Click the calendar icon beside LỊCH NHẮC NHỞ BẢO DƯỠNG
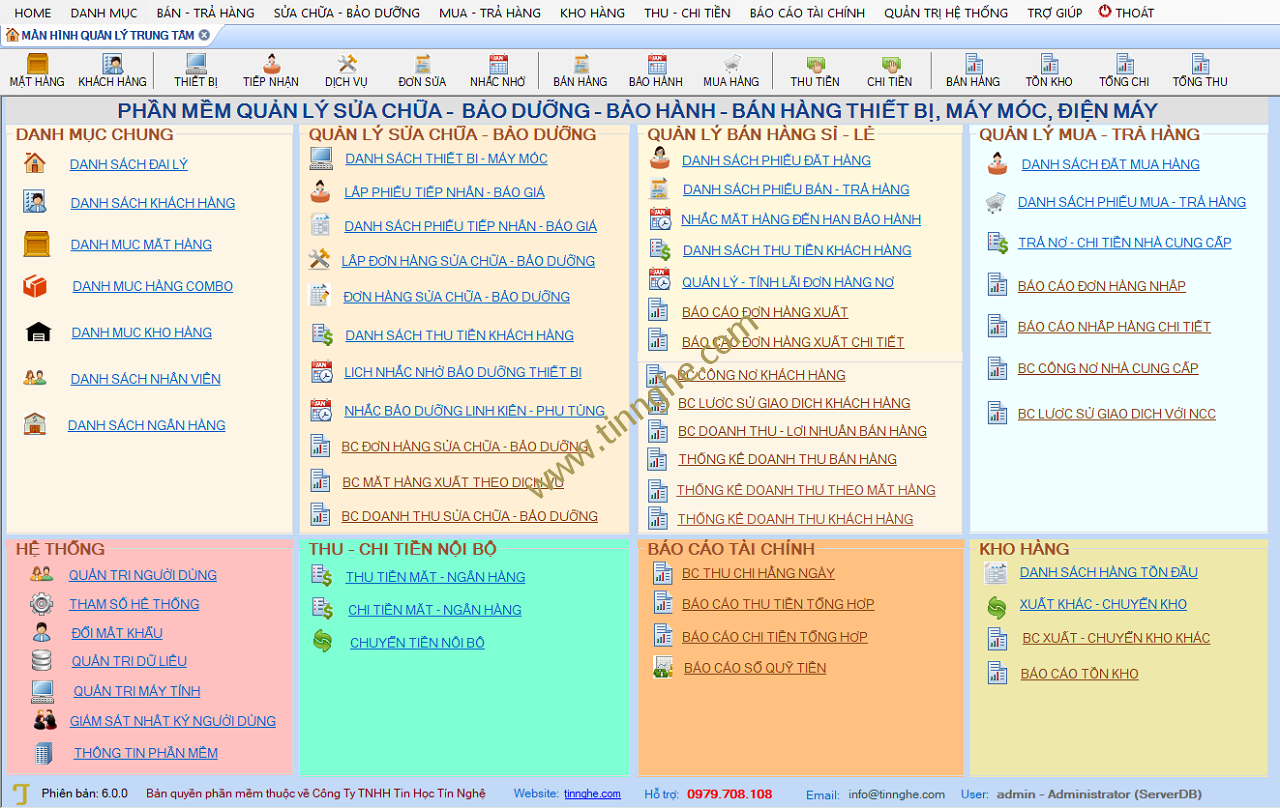1280x808 pixels. [x=321, y=372]
